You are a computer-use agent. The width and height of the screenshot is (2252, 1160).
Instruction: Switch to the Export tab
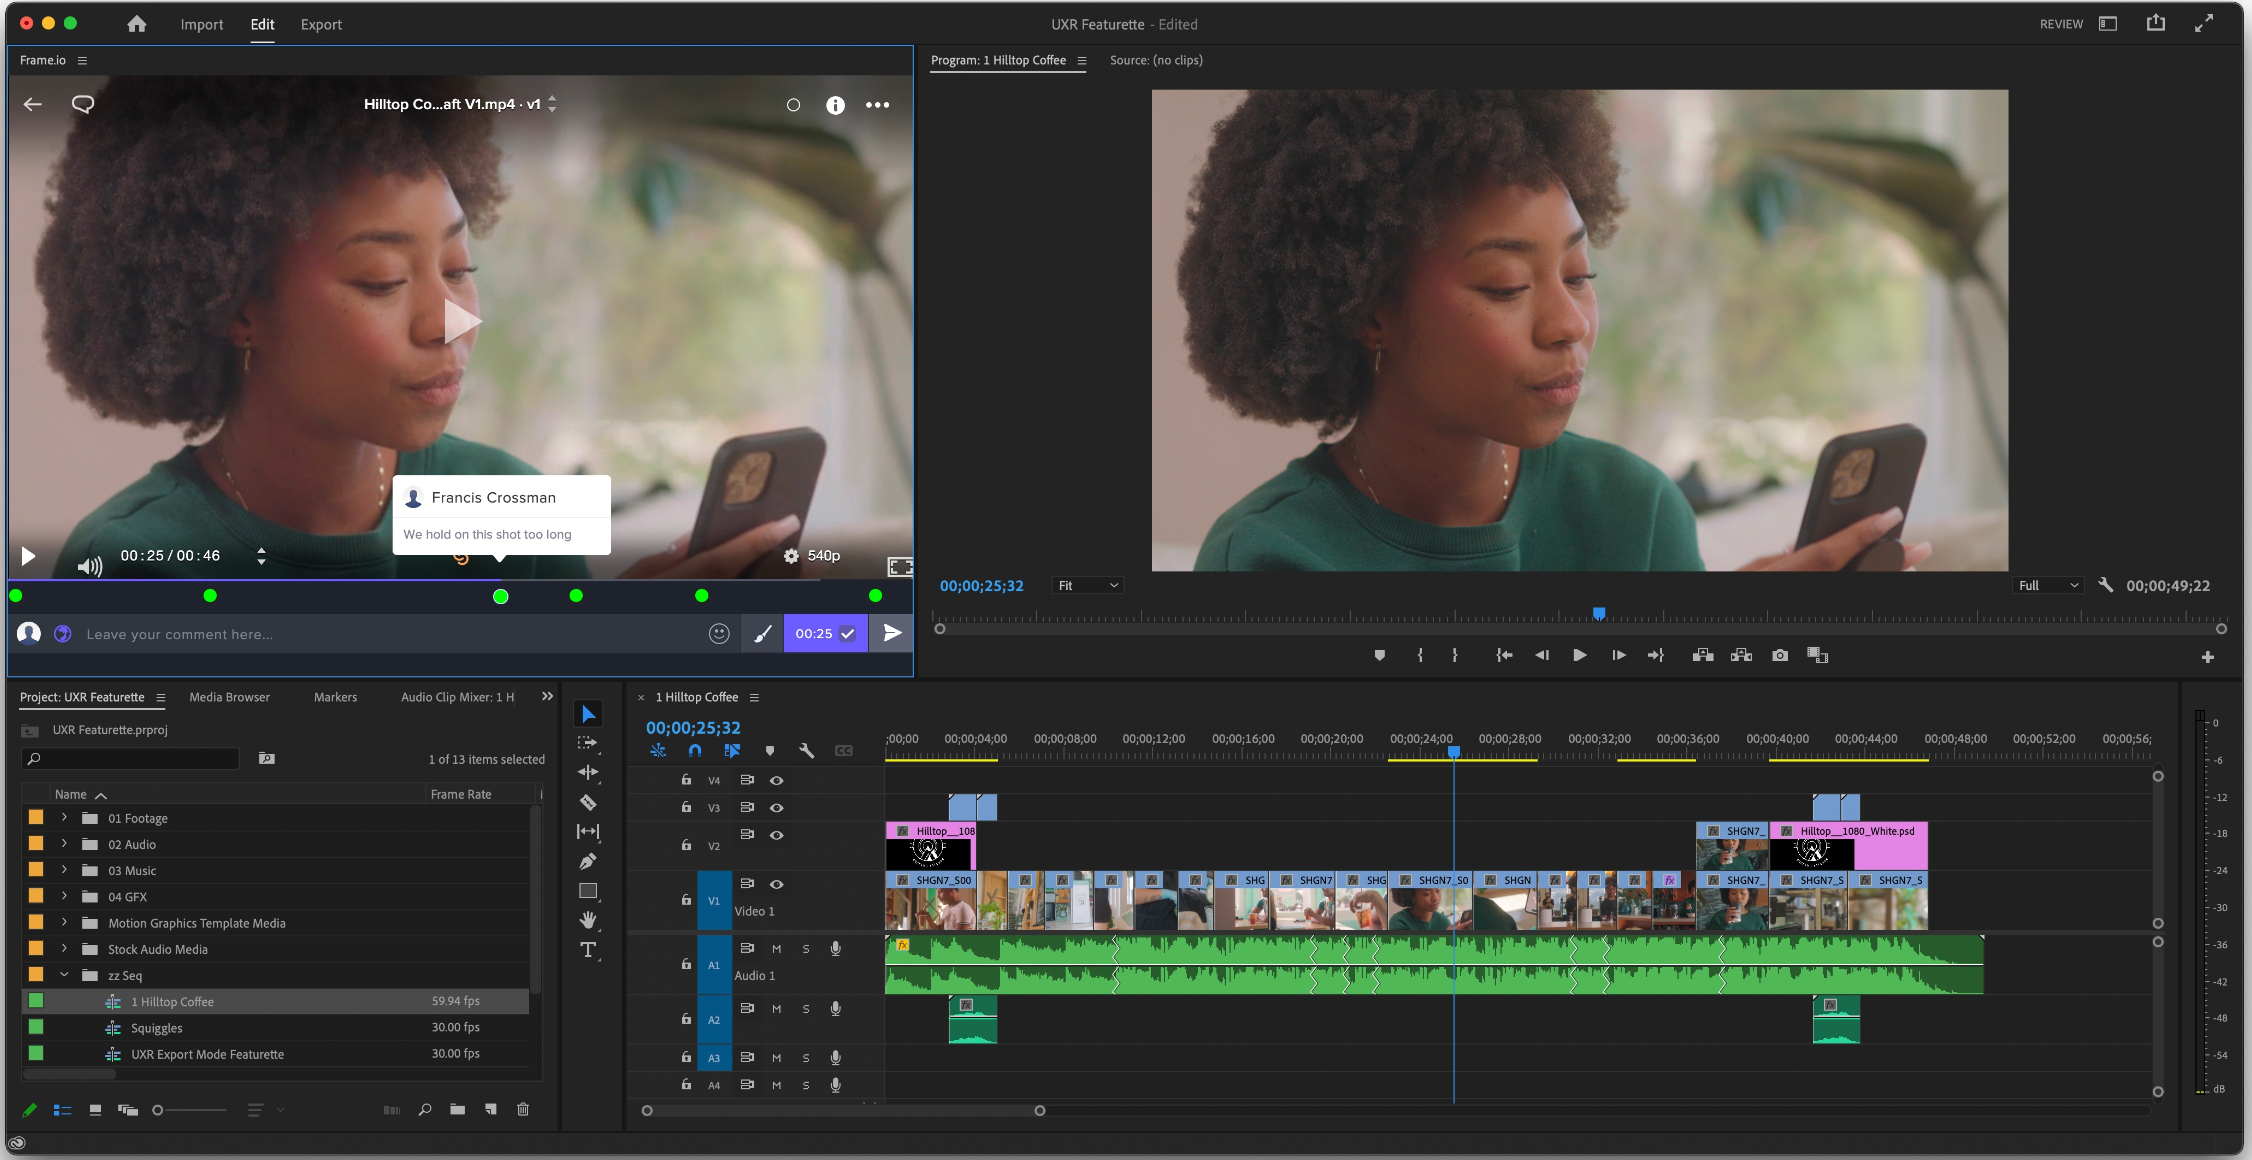[321, 24]
